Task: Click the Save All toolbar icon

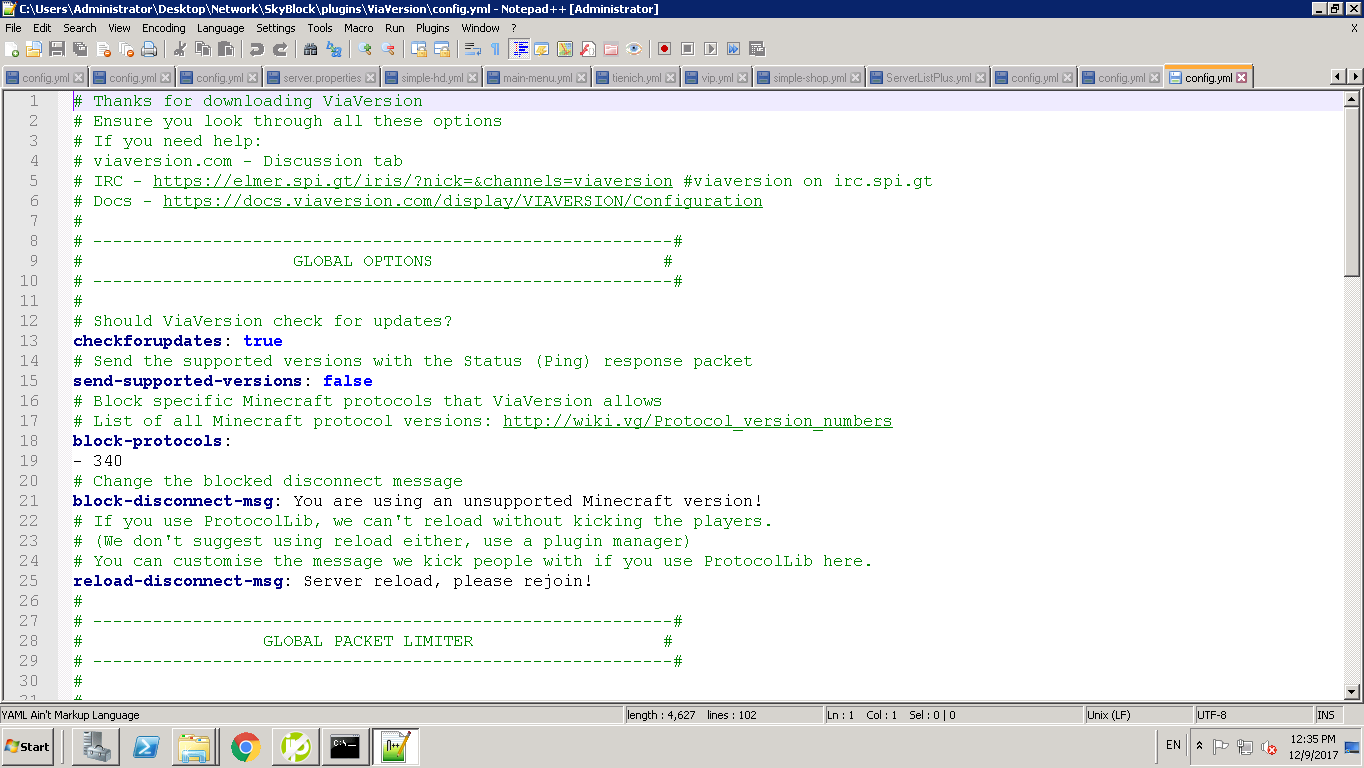Action: pyautogui.click(x=80, y=49)
